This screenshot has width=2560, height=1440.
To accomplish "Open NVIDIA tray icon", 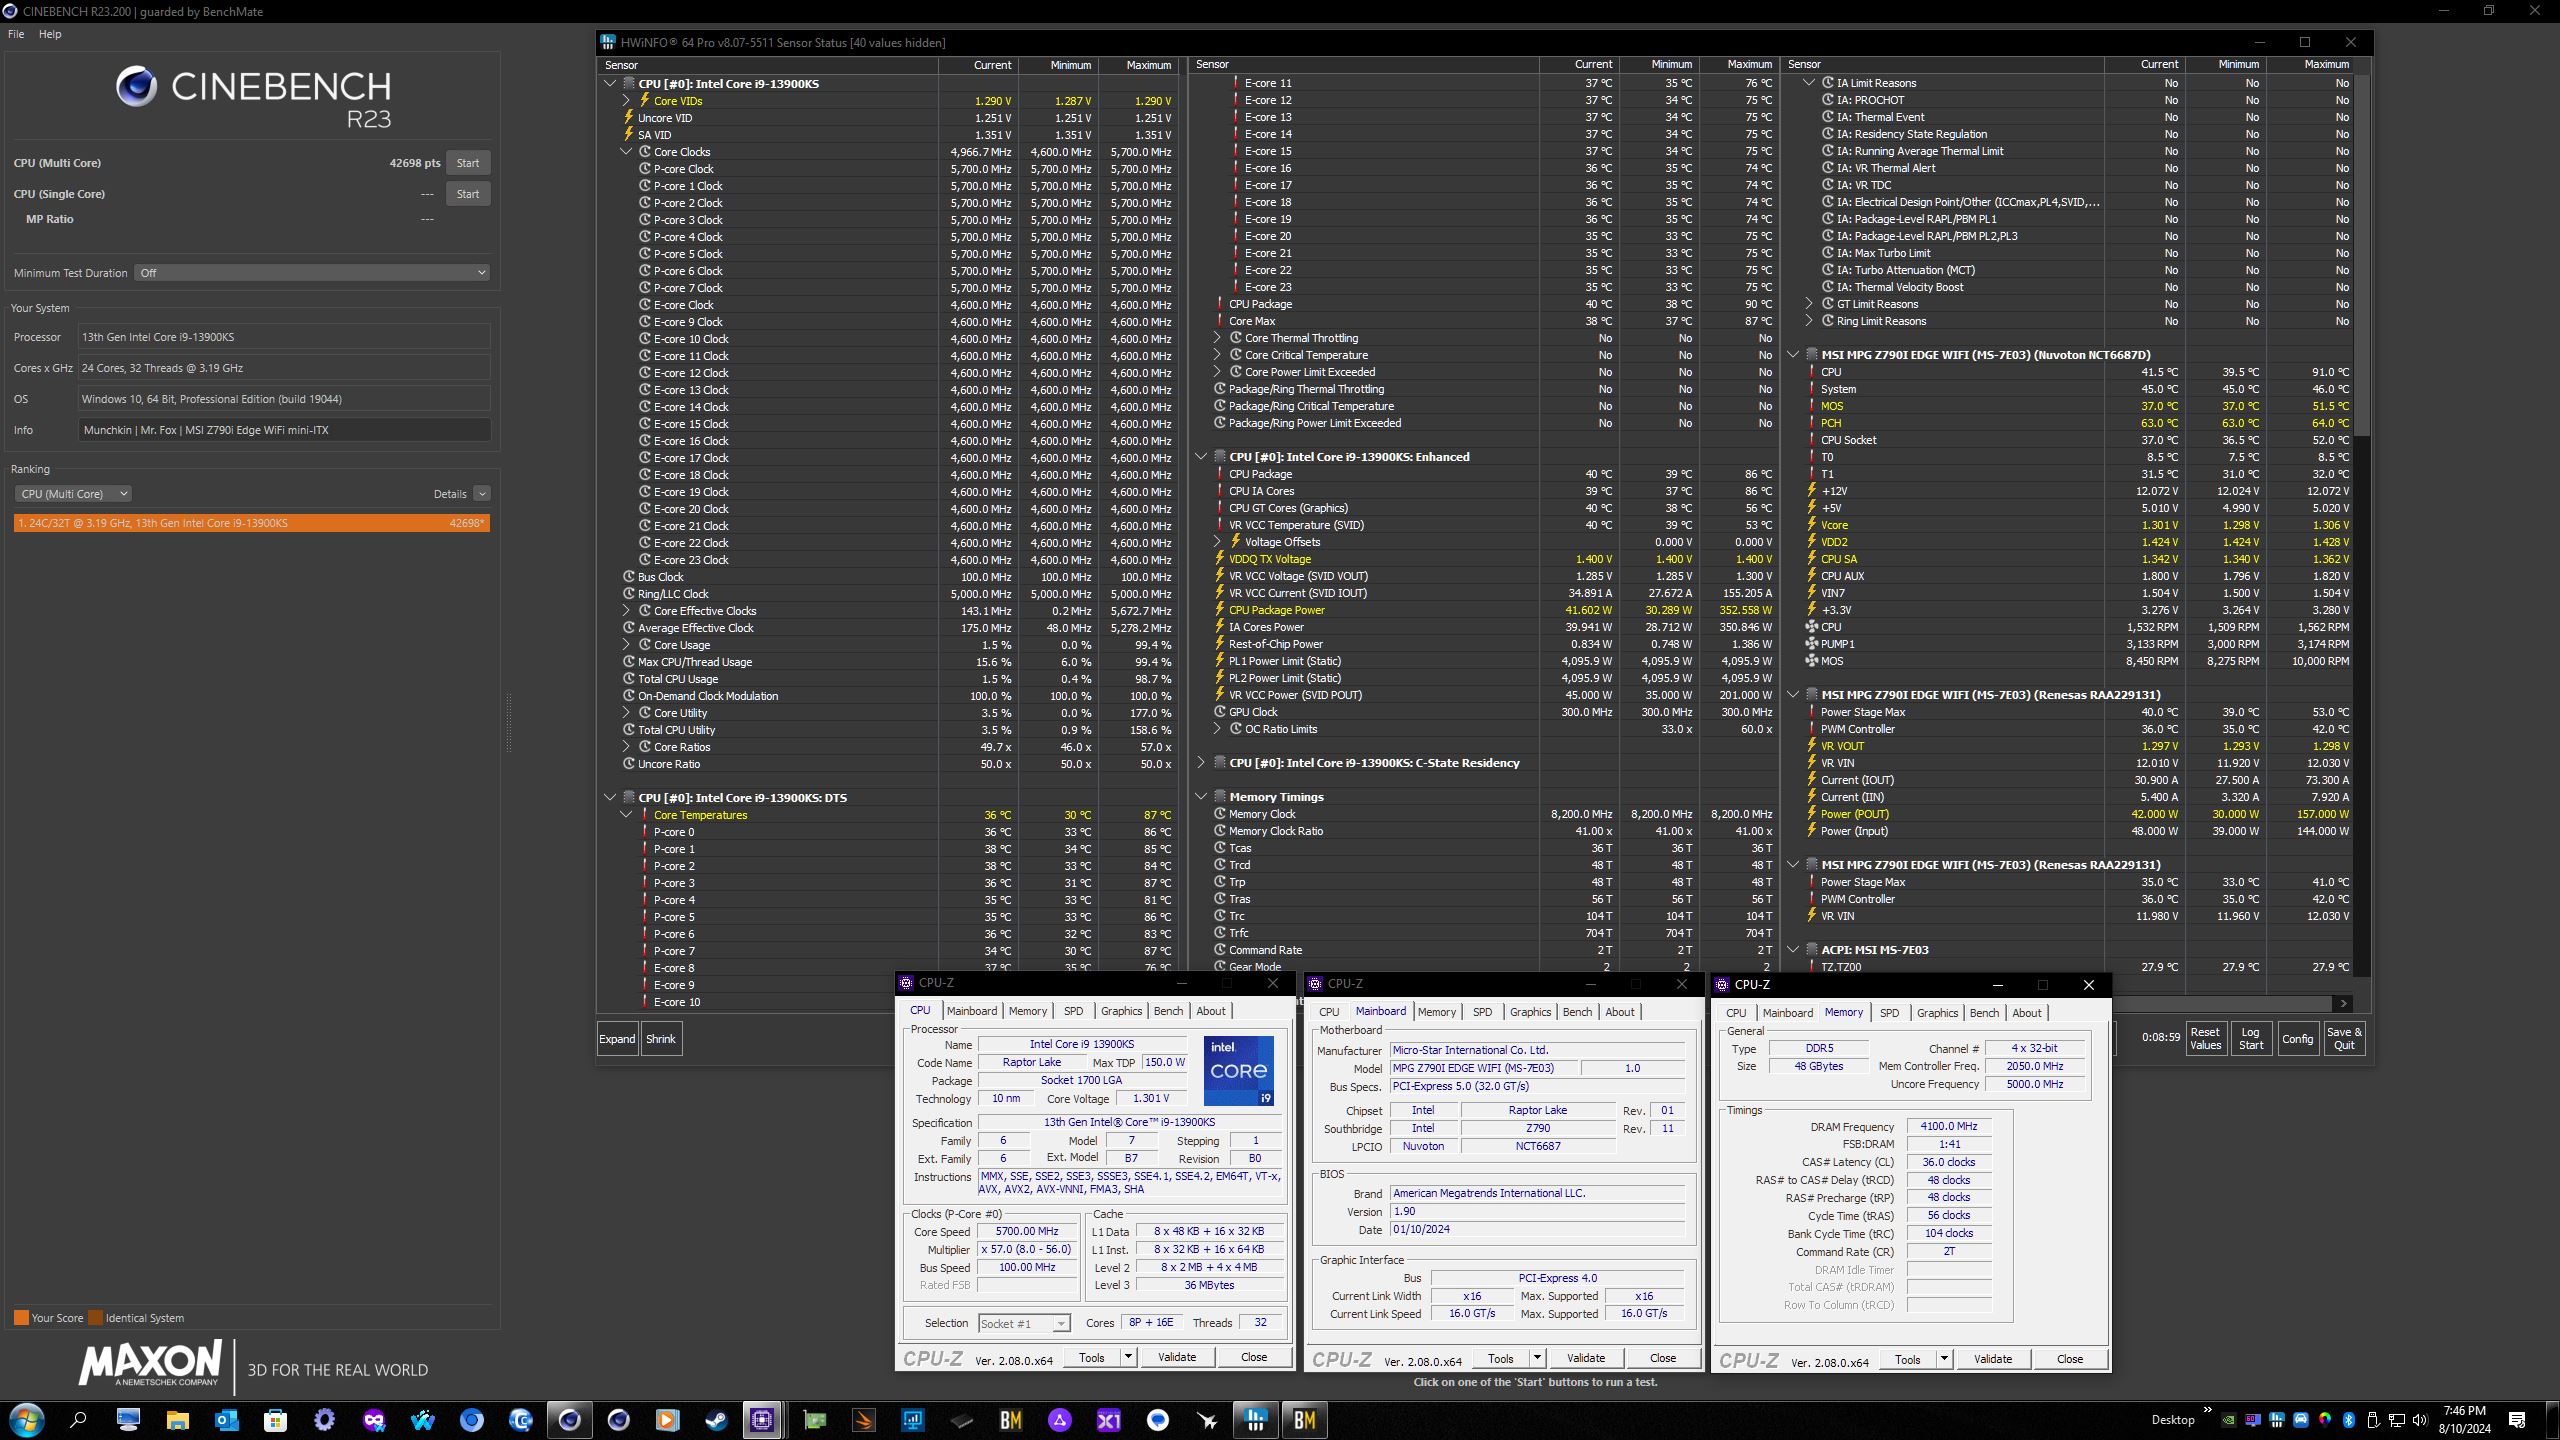I will pyautogui.click(x=2229, y=1420).
